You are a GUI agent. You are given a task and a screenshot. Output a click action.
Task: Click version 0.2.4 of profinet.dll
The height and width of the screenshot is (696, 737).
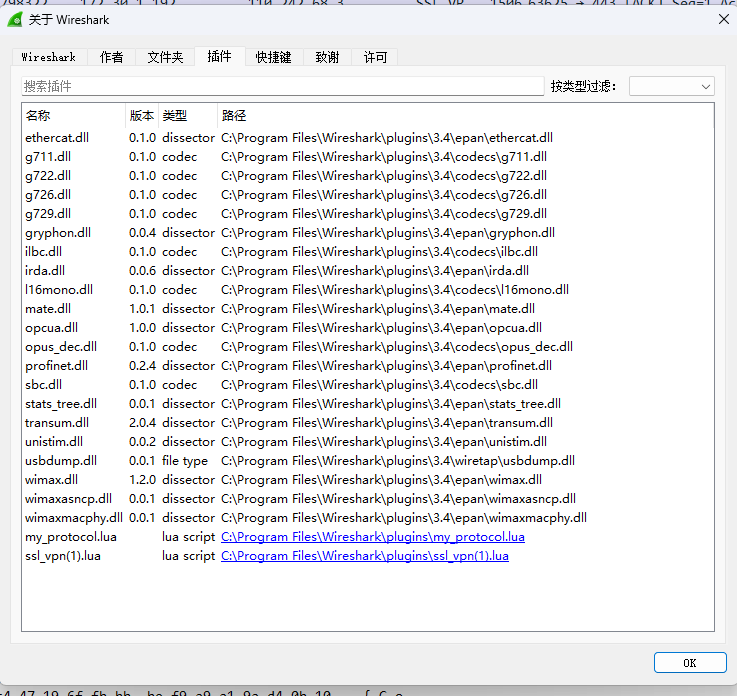pos(142,366)
